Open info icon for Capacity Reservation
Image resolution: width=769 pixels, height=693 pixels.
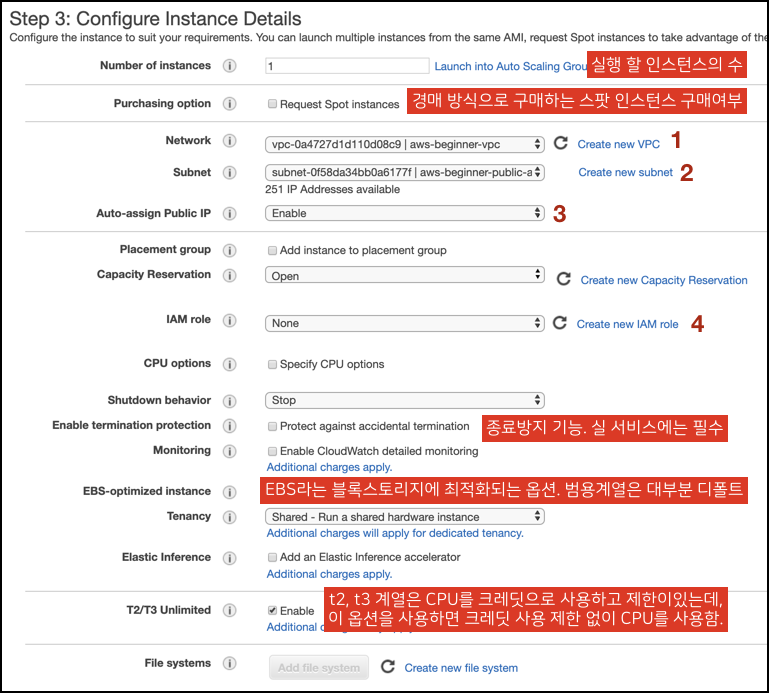coord(230,275)
